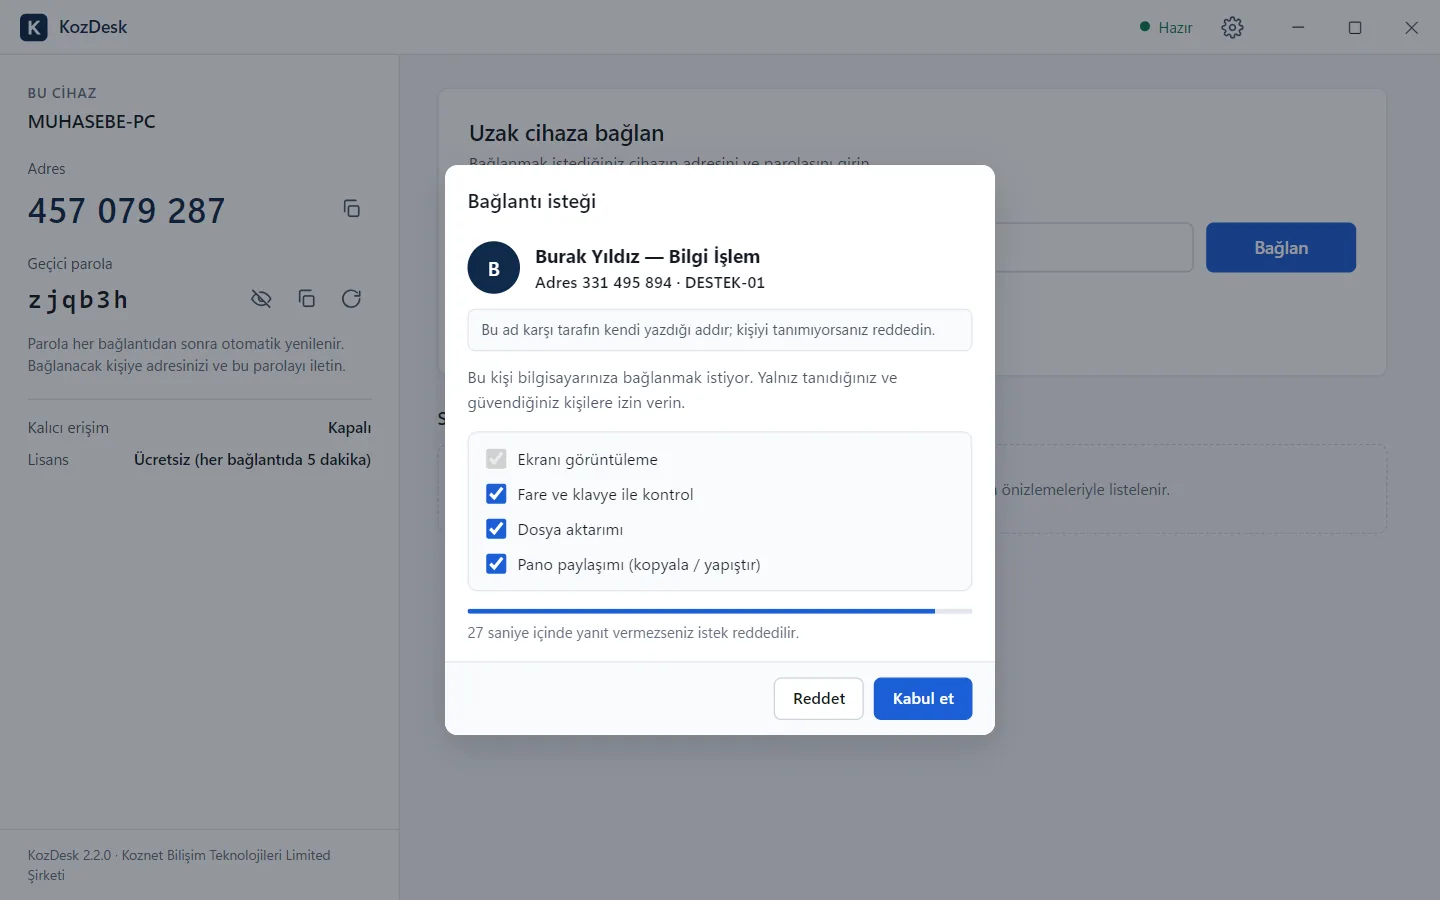Maximize the KozDesk window

pos(1355,27)
